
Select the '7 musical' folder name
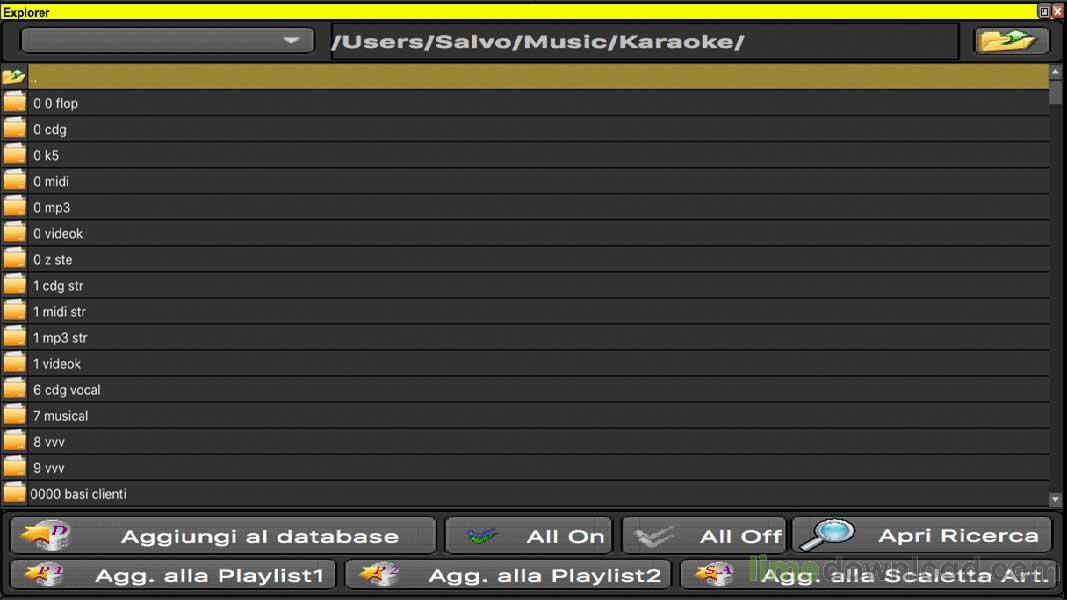[x=61, y=416]
